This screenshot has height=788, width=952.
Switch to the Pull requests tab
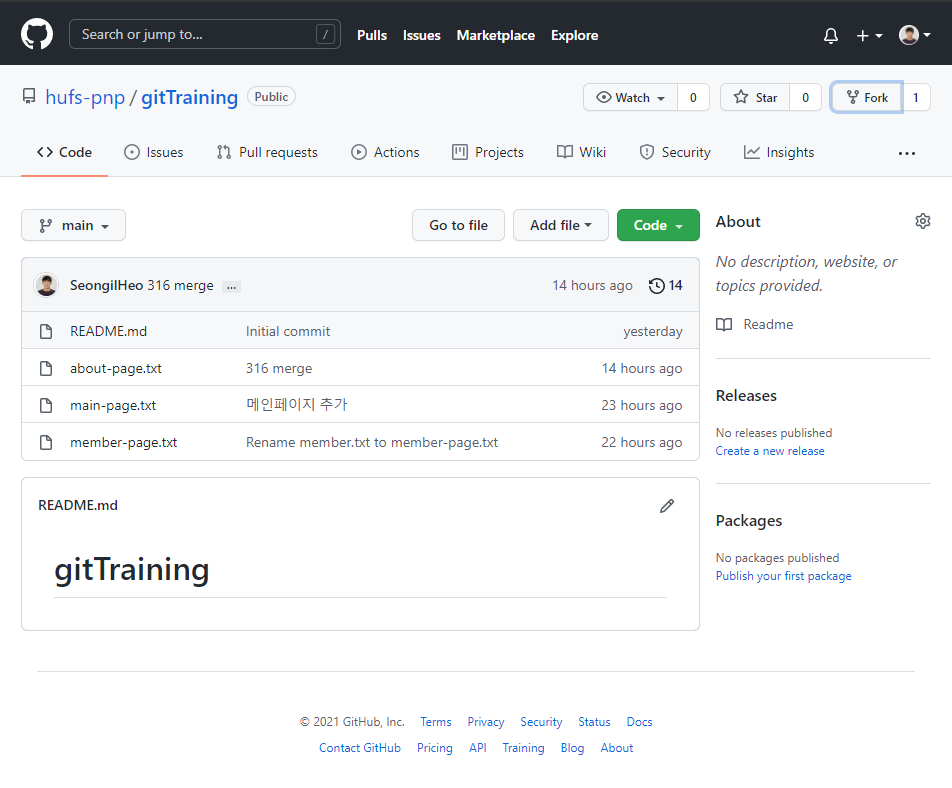267,152
